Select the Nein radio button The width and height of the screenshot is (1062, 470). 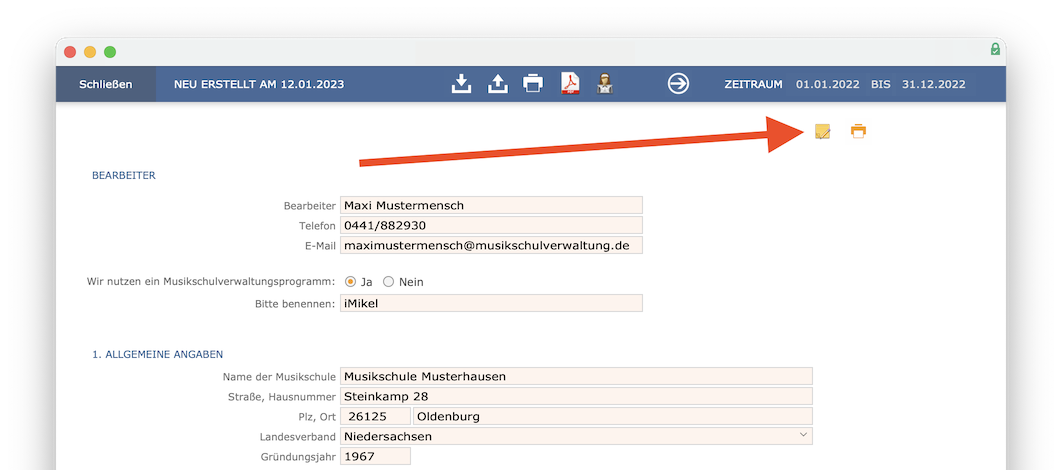click(x=389, y=282)
